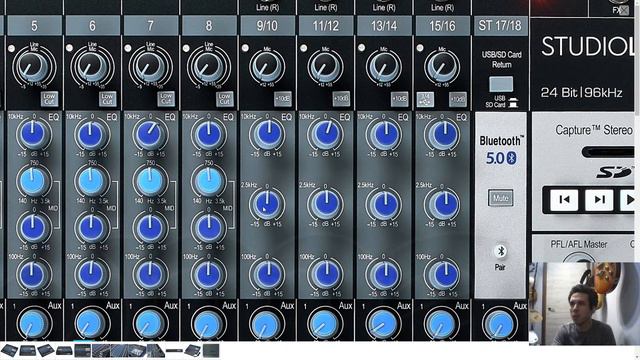This screenshot has height=360, width=640.
Task: Mute the Bluetooth channel
Action: click(500, 198)
